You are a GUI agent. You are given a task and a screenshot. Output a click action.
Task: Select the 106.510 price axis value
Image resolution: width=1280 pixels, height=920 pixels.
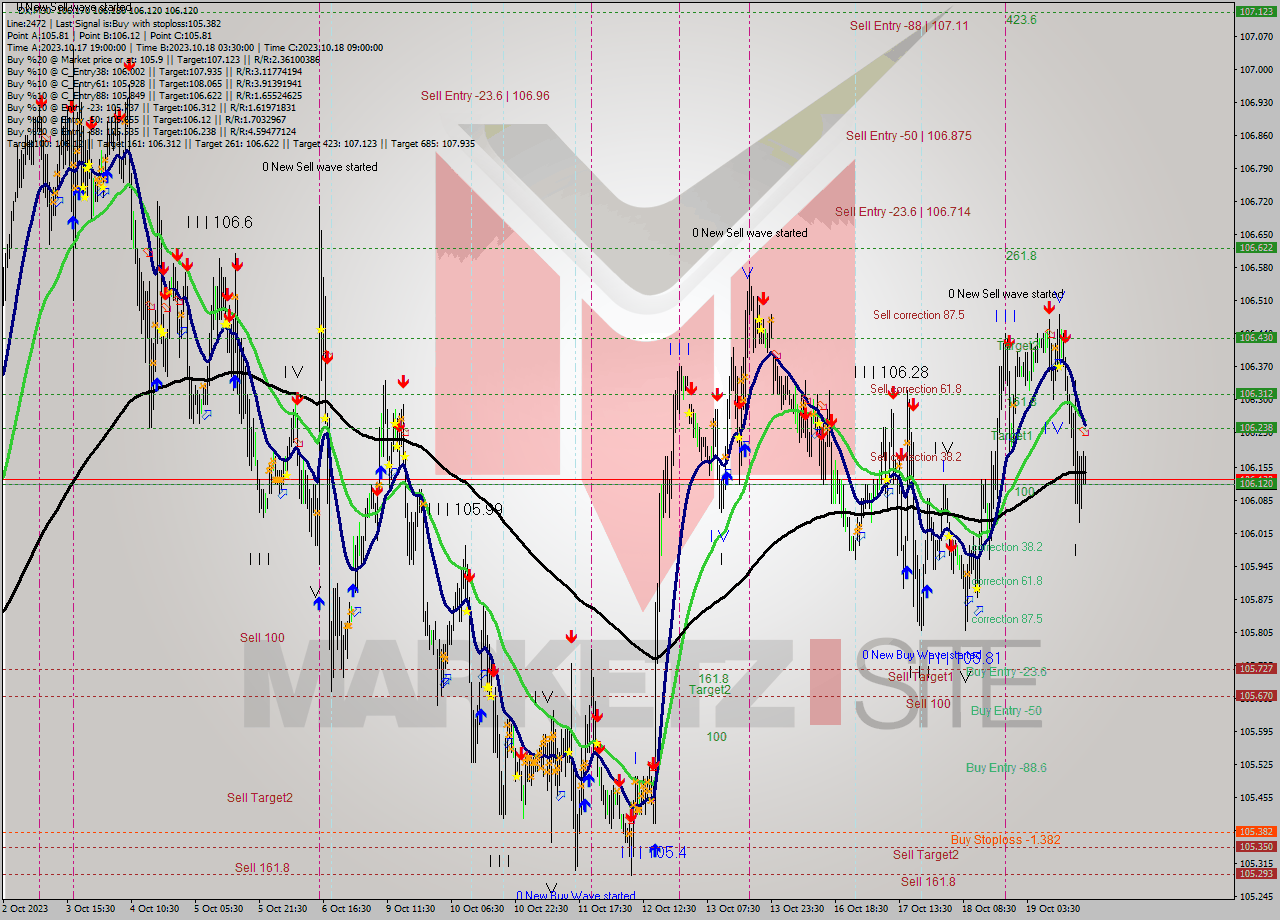click(1256, 301)
